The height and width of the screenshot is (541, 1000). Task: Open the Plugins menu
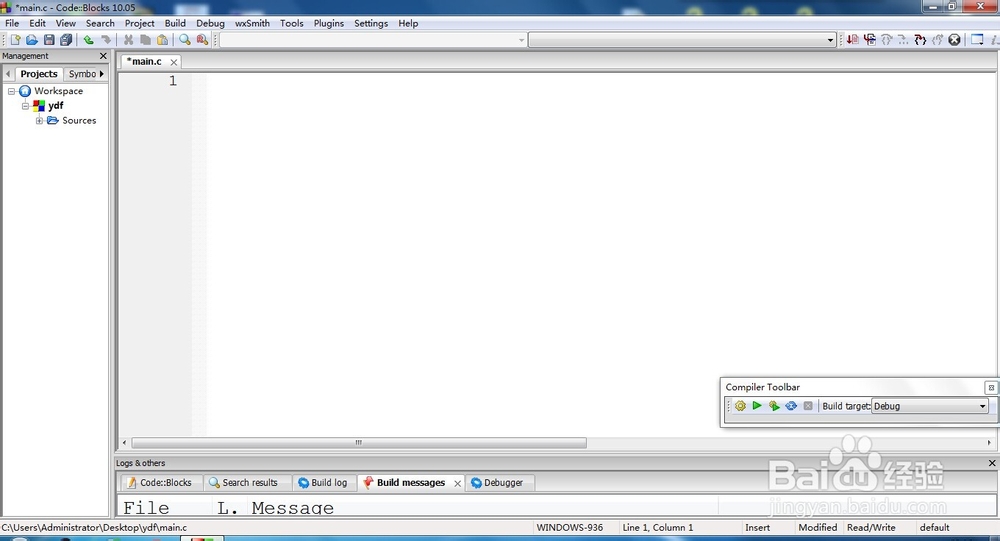tap(329, 23)
